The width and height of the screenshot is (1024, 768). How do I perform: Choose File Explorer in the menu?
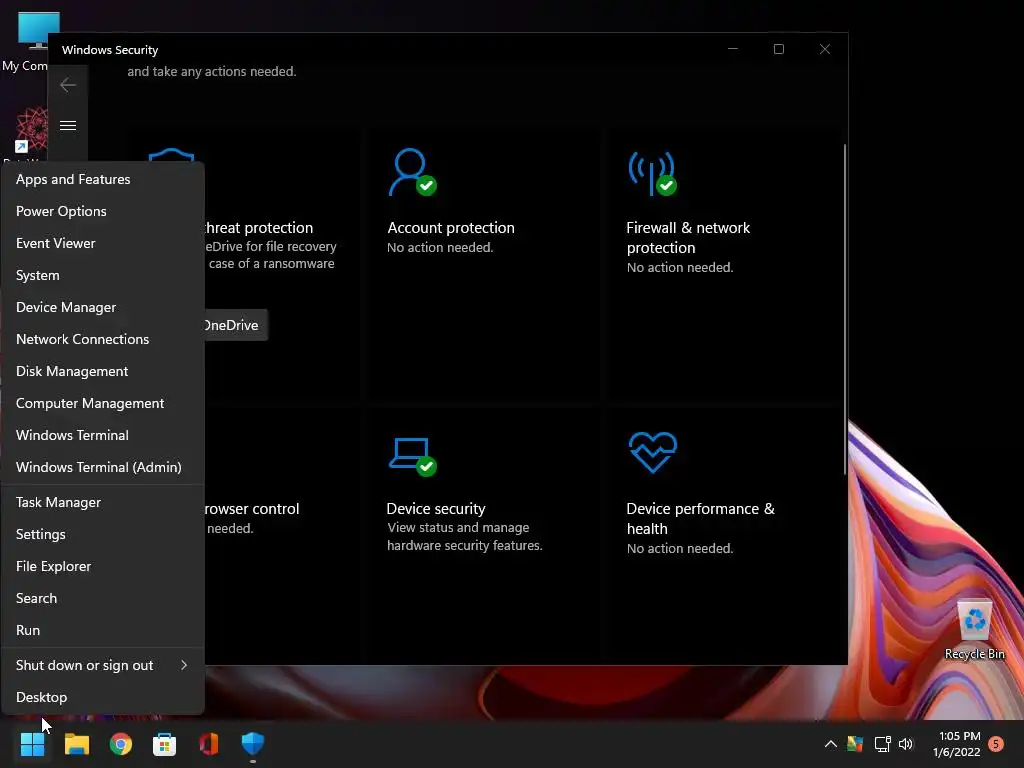click(103, 566)
